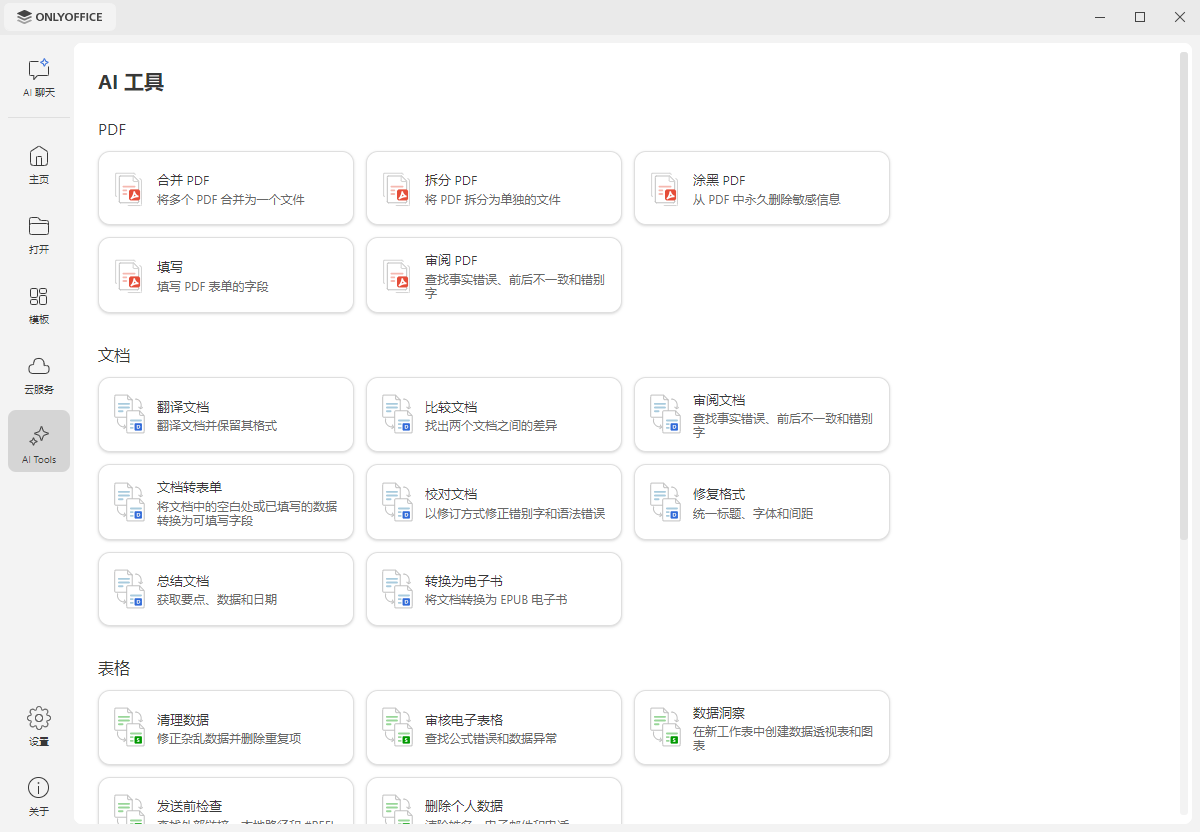This screenshot has height=832, width=1200.
Task: Click the 比较文档 compare icon
Action: click(397, 415)
